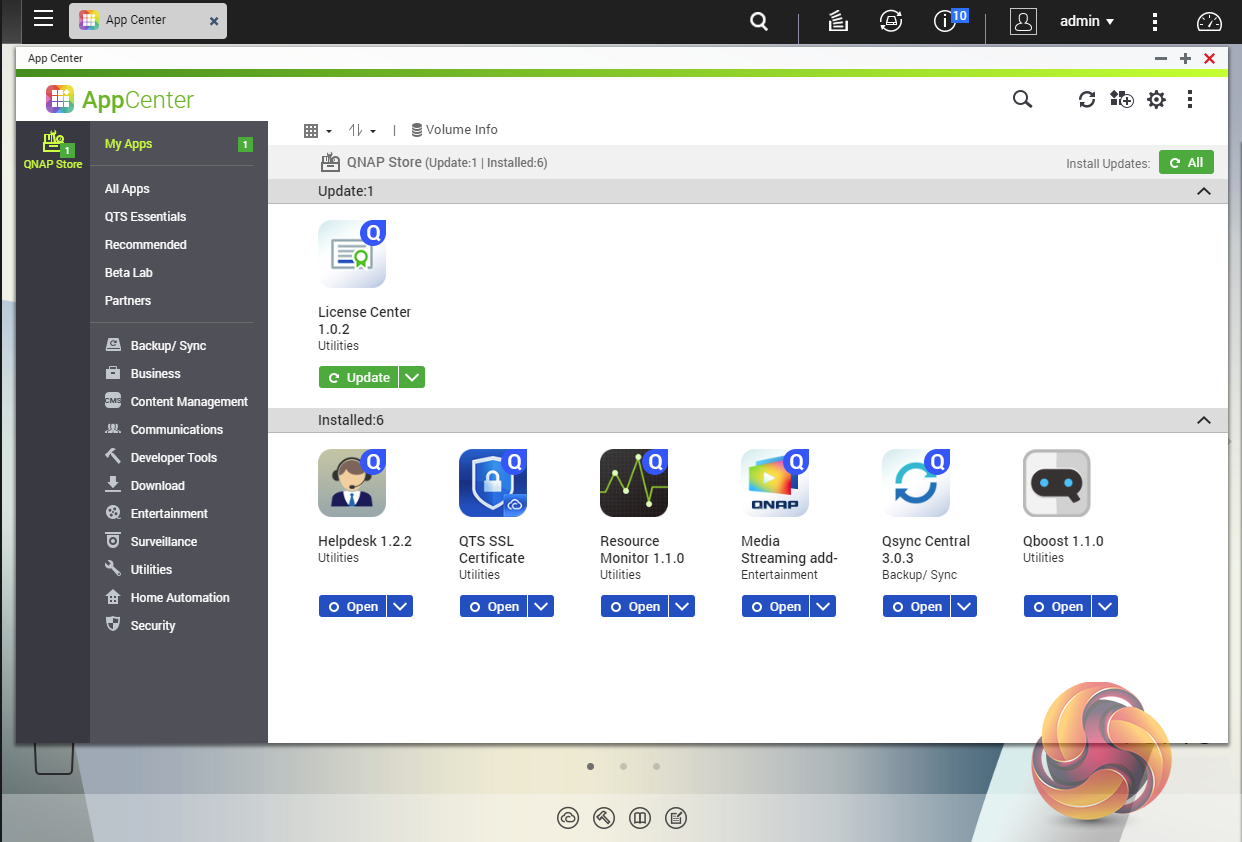Click the myQNAPcloud icon in bottom dock

coord(568,818)
